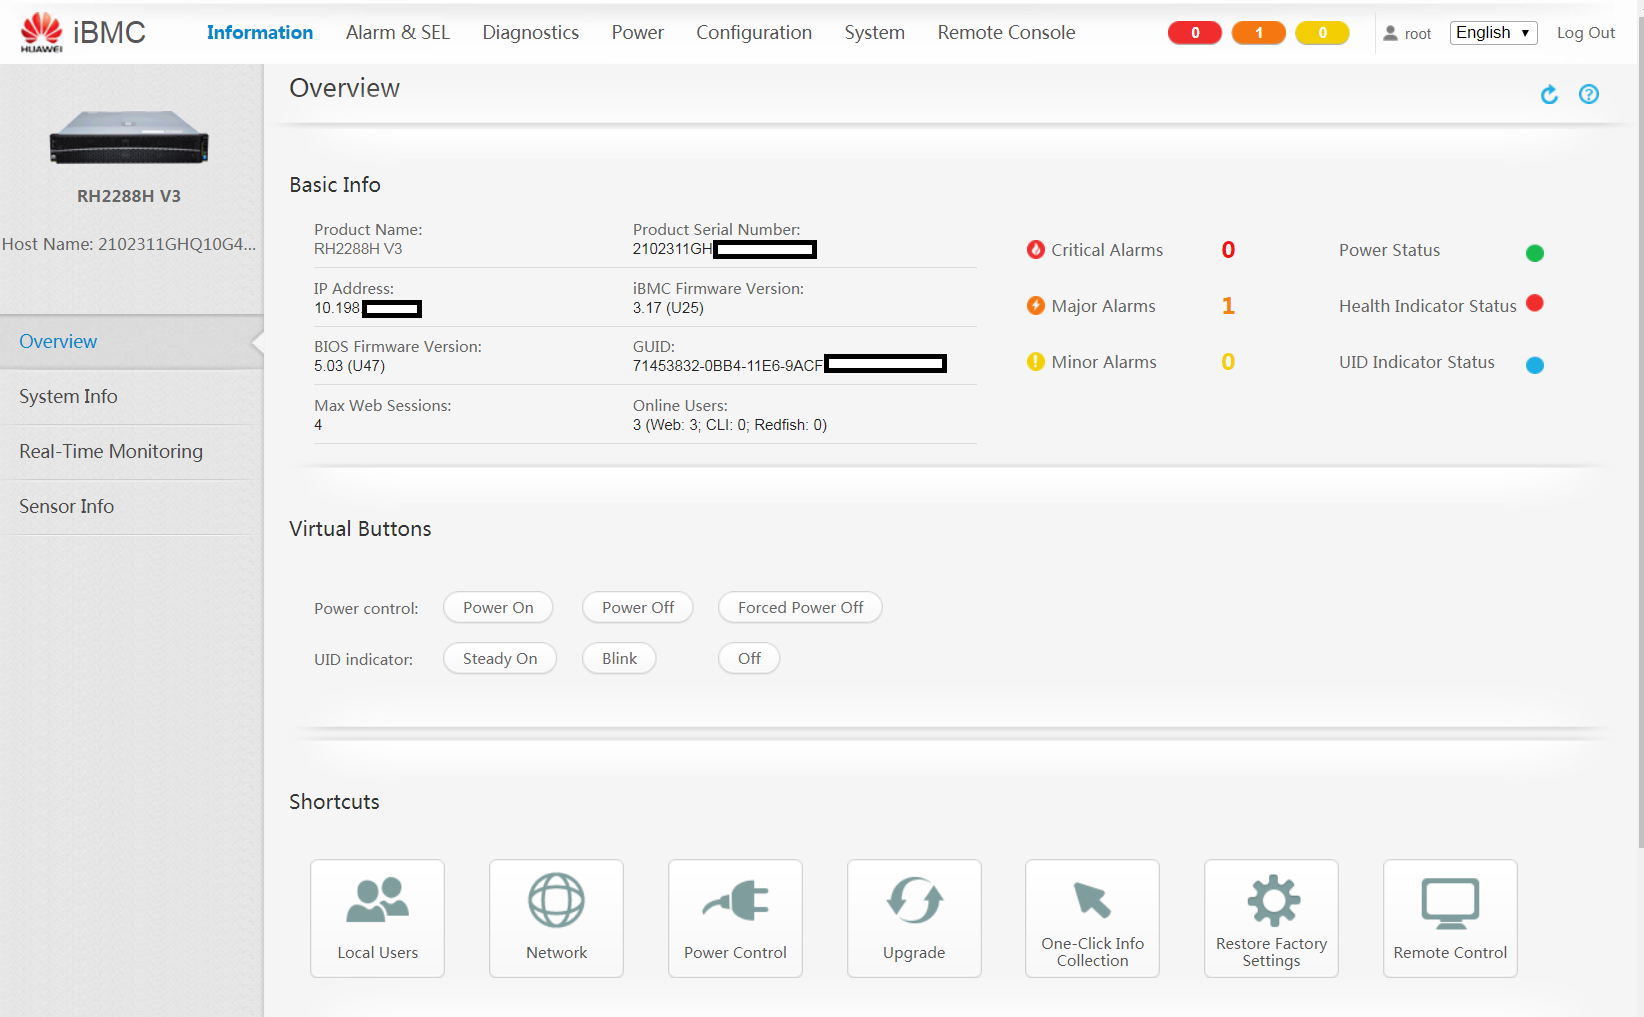This screenshot has height=1017, width=1644.
Task: Click the Major Alarms lightning icon
Action: click(x=1036, y=305)
